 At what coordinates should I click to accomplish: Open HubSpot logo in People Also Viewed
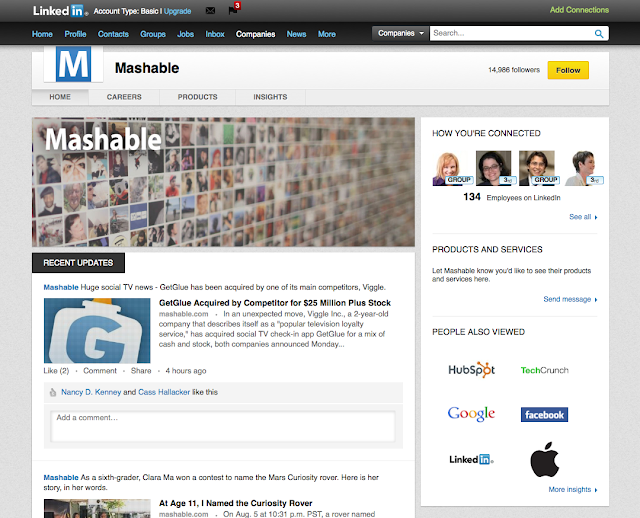471,369
